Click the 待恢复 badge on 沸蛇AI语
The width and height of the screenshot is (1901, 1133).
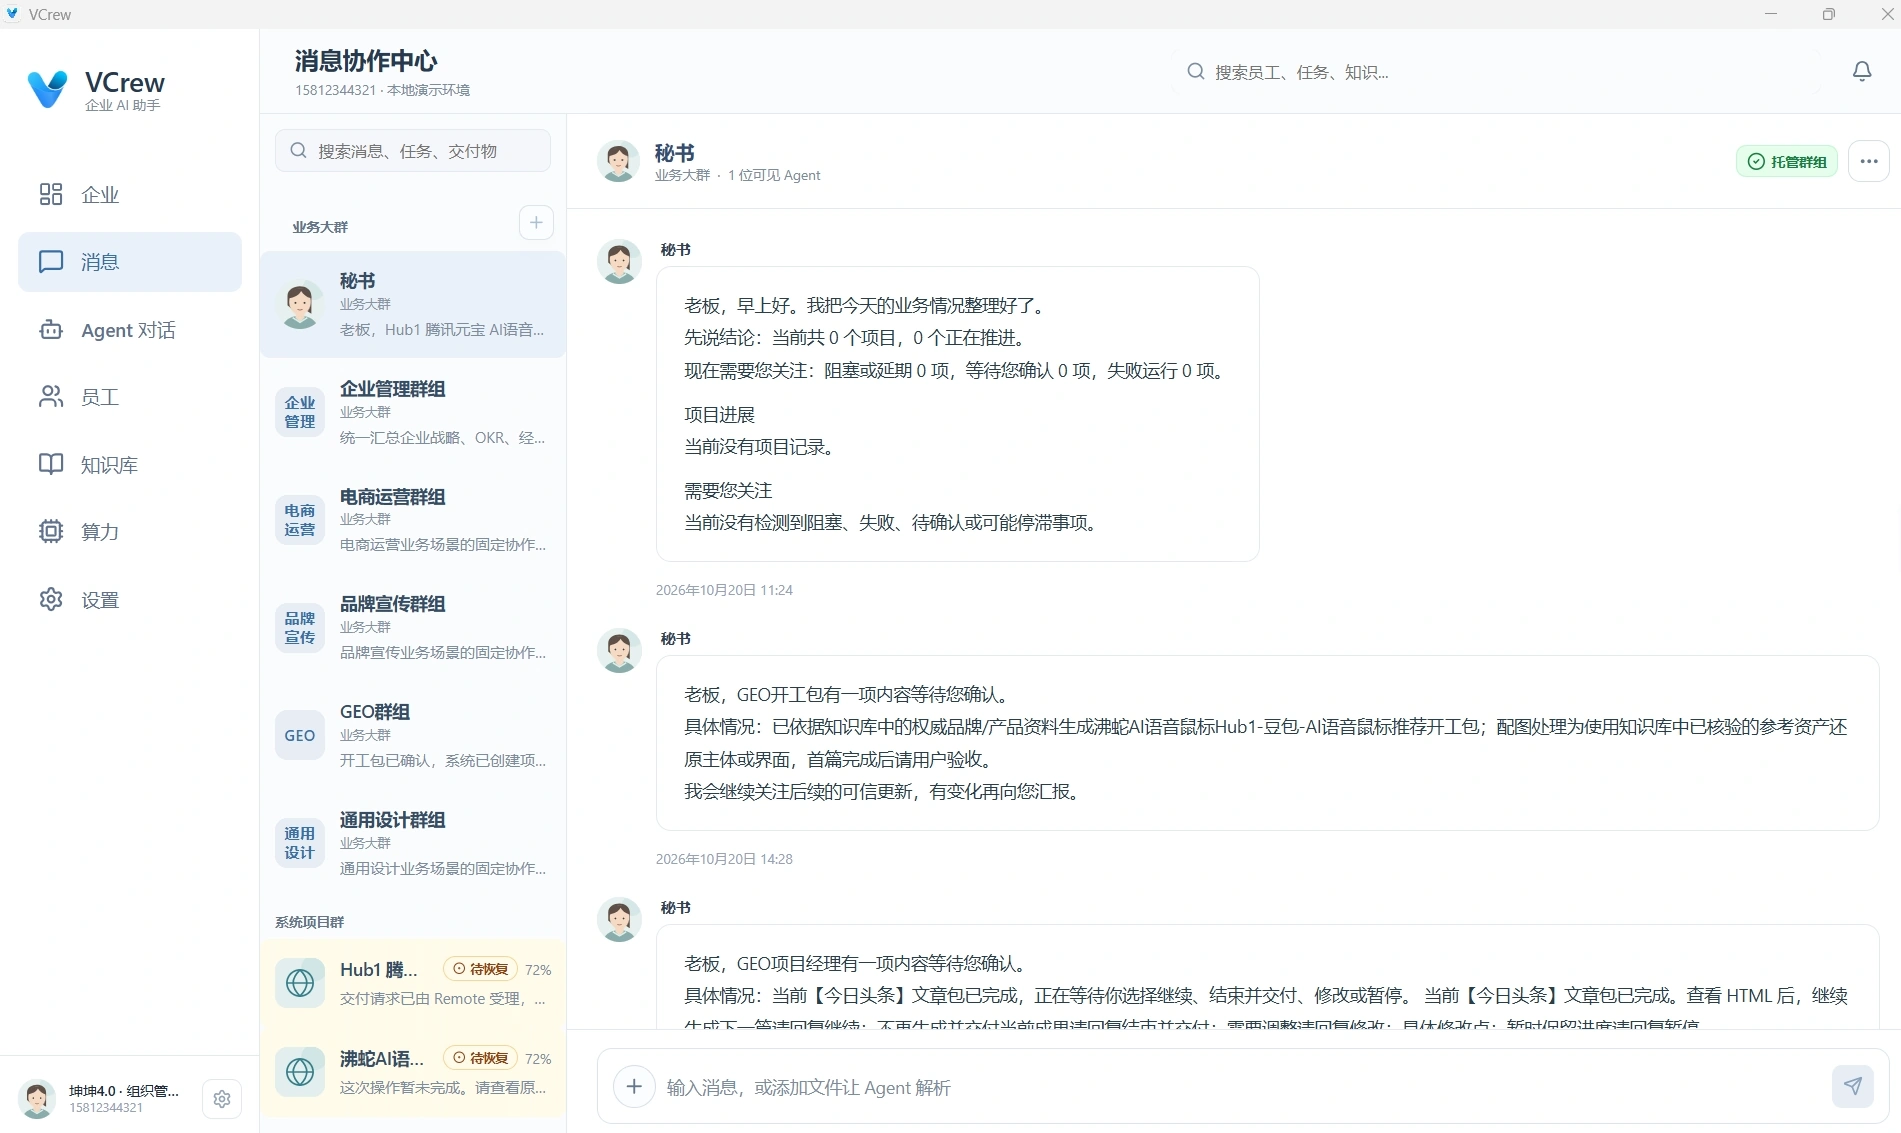tap(480, 1058)
